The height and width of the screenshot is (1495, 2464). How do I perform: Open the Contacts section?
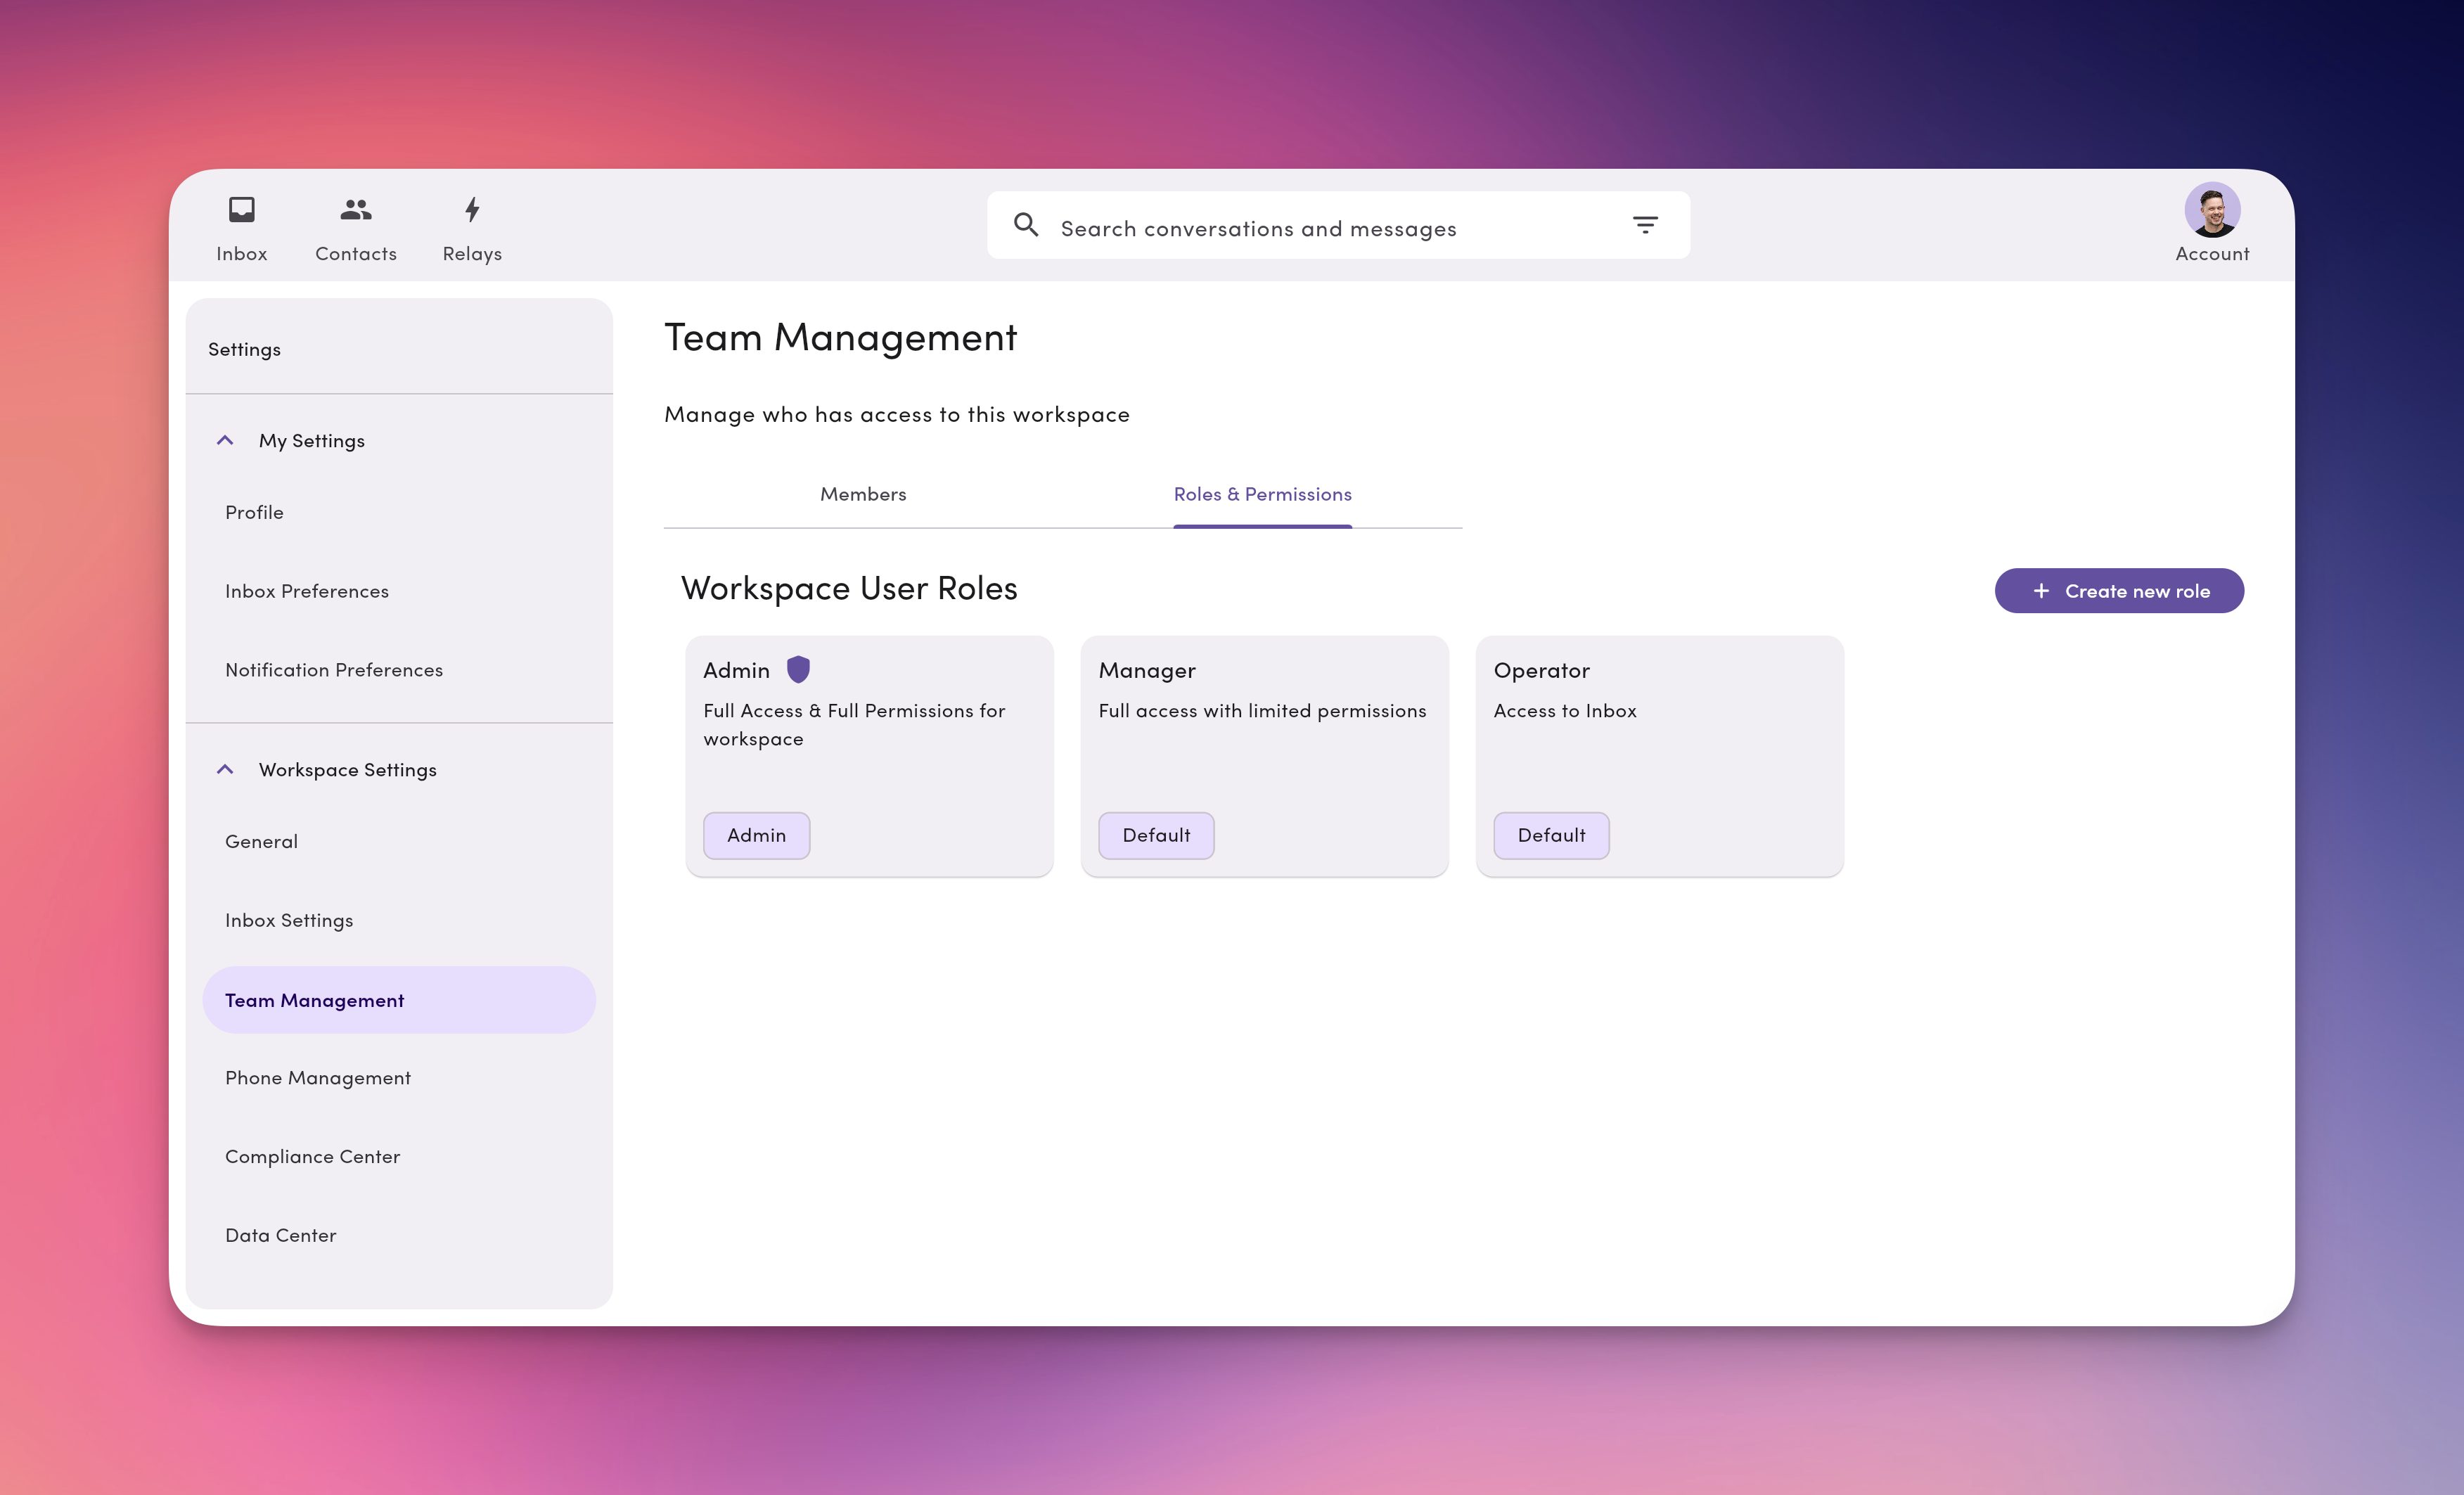pyautogui.click(x=355, y=225)
